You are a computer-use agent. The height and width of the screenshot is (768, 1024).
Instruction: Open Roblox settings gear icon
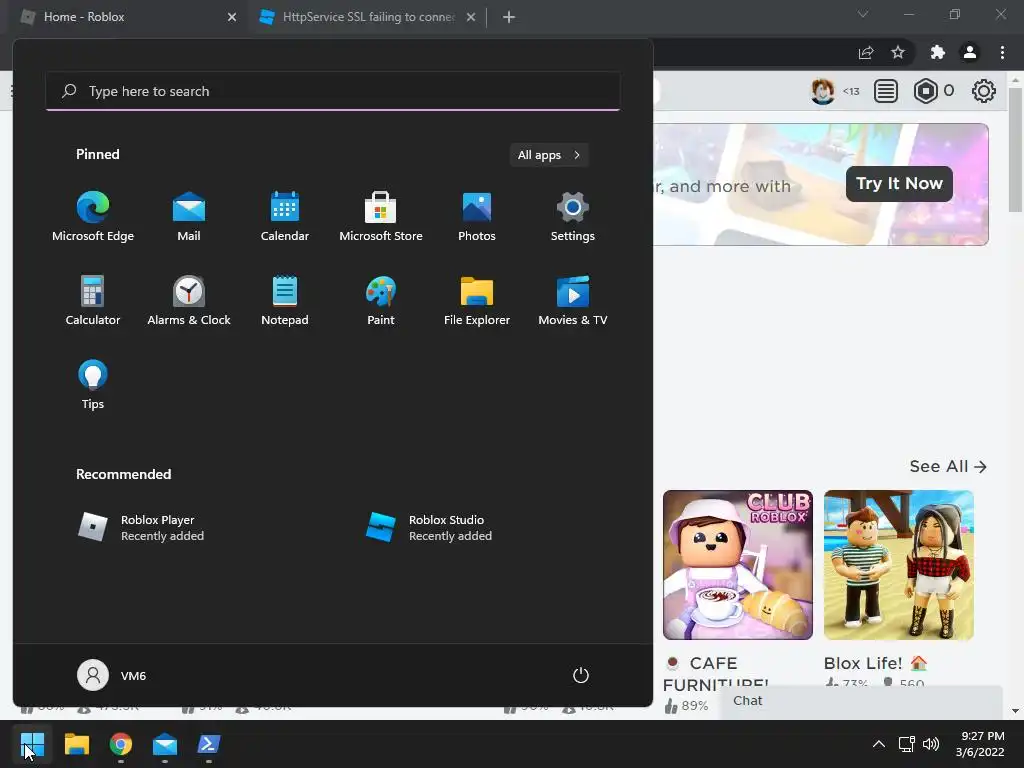(x=984, y=91)
